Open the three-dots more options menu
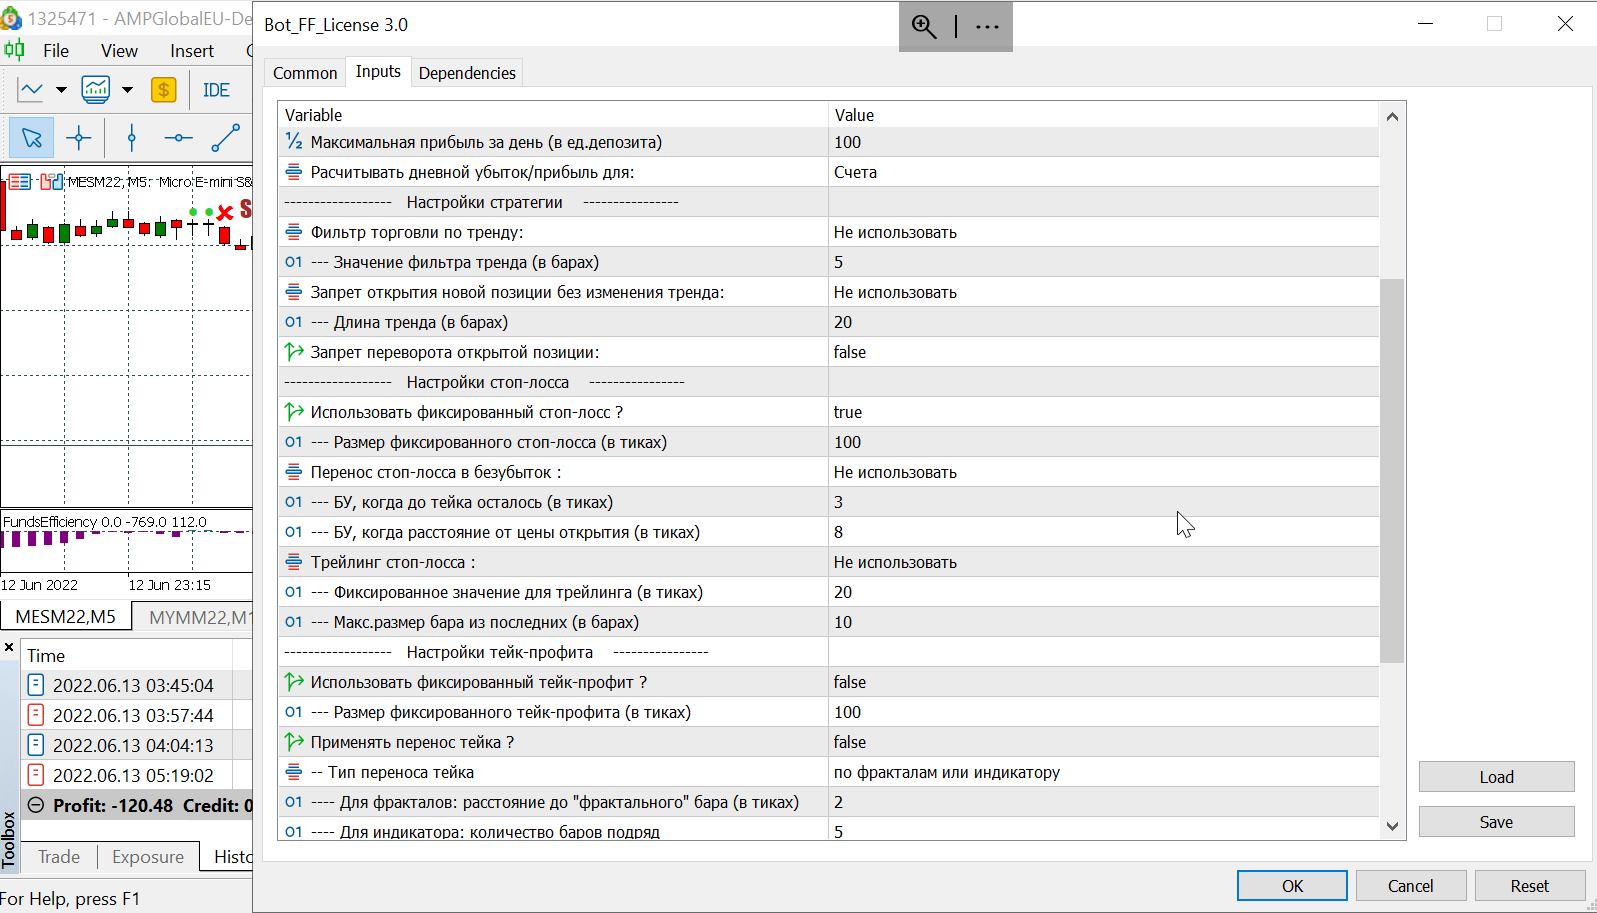The image size is (1597, 913). 987,27
